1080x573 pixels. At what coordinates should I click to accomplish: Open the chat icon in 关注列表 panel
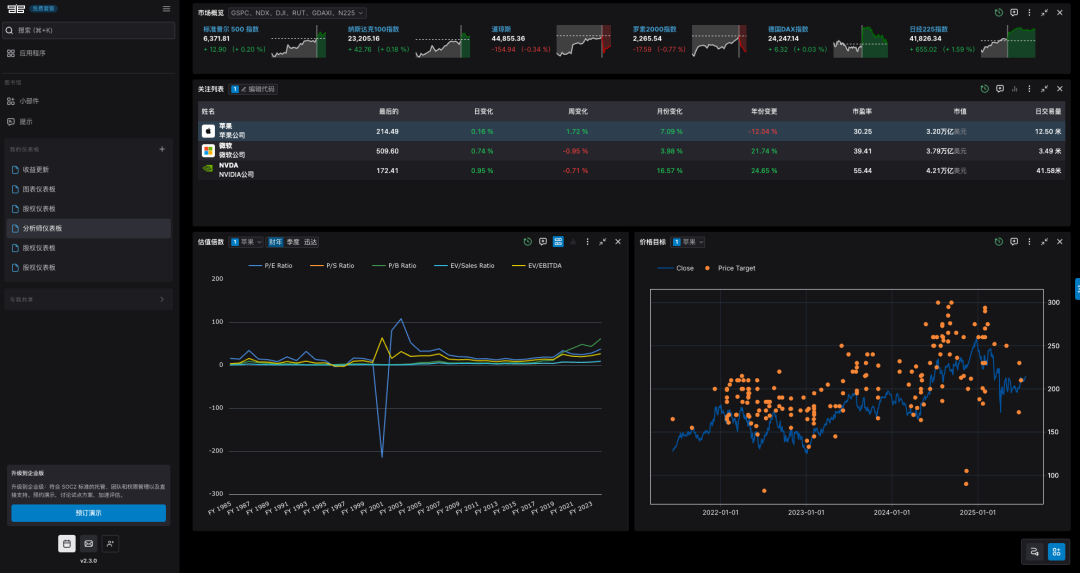pos(999,89)
